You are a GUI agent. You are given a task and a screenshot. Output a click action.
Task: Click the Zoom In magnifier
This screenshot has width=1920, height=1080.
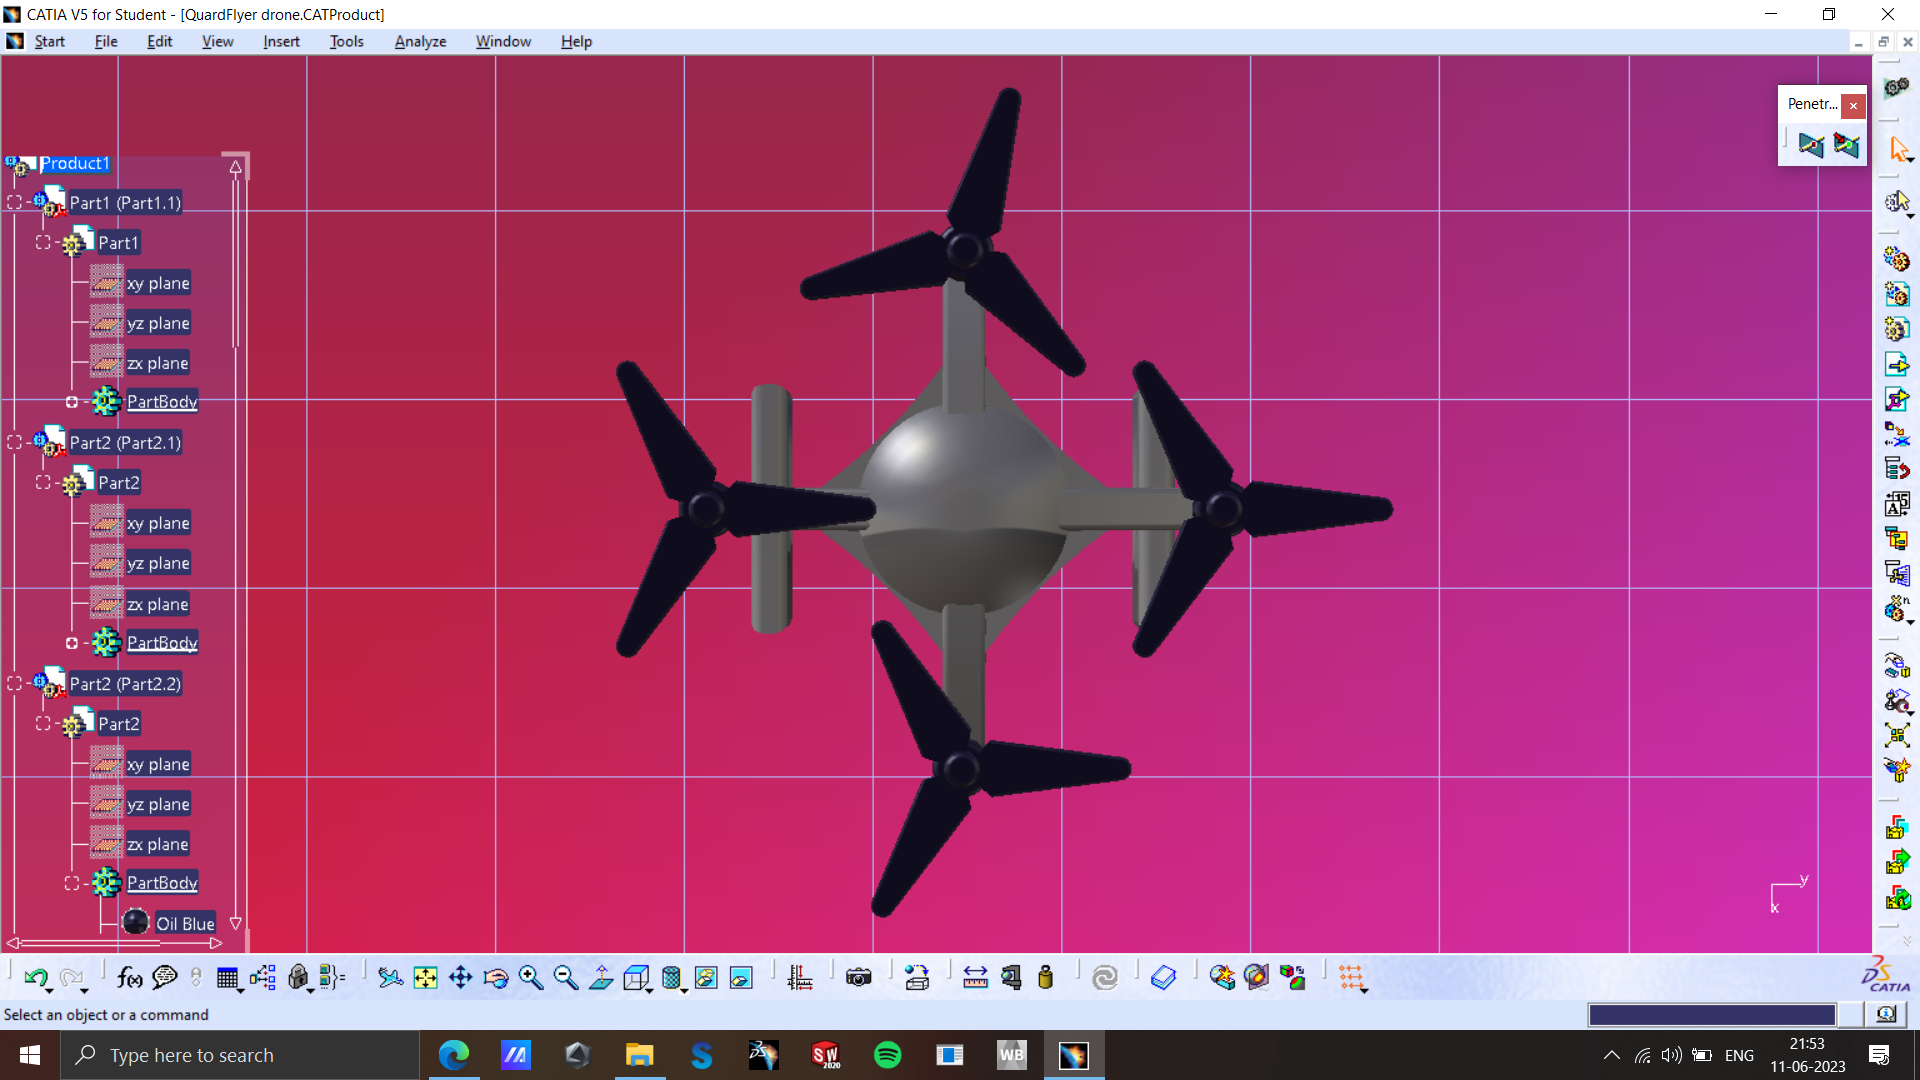pyautogui.click(x=531, y=977)
